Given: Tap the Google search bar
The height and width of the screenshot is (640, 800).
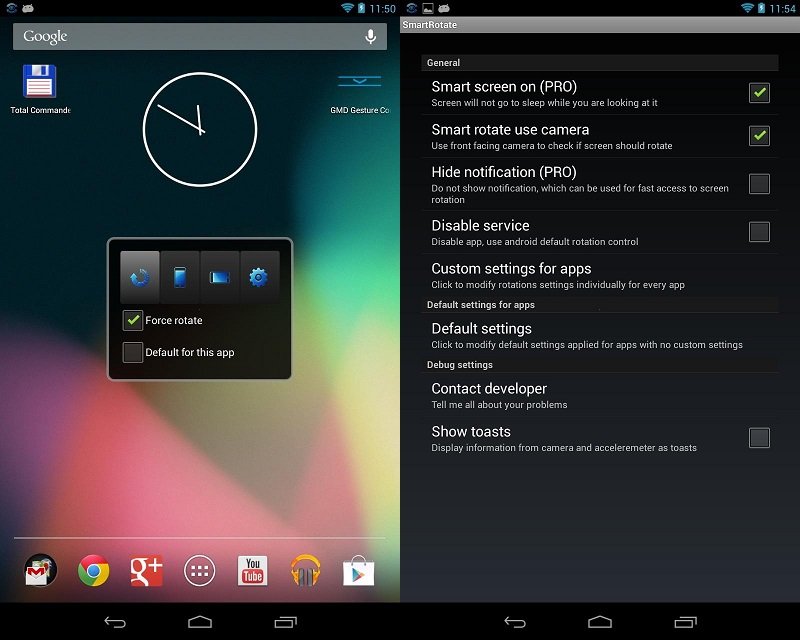Looking at the screenshot, I should click(x=199, y=36).
